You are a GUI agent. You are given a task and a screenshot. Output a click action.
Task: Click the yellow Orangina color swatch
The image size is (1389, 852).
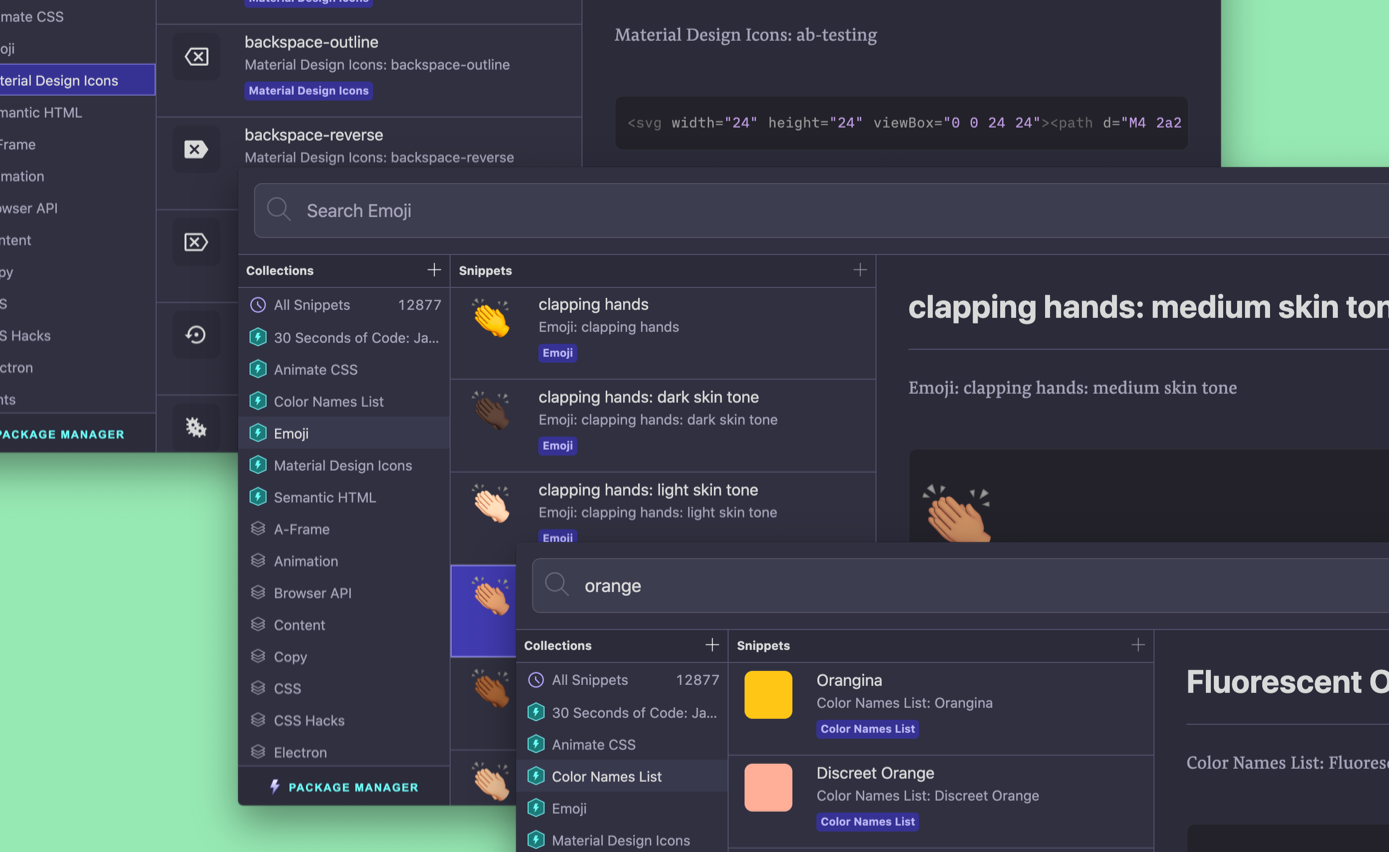point(768,695)
